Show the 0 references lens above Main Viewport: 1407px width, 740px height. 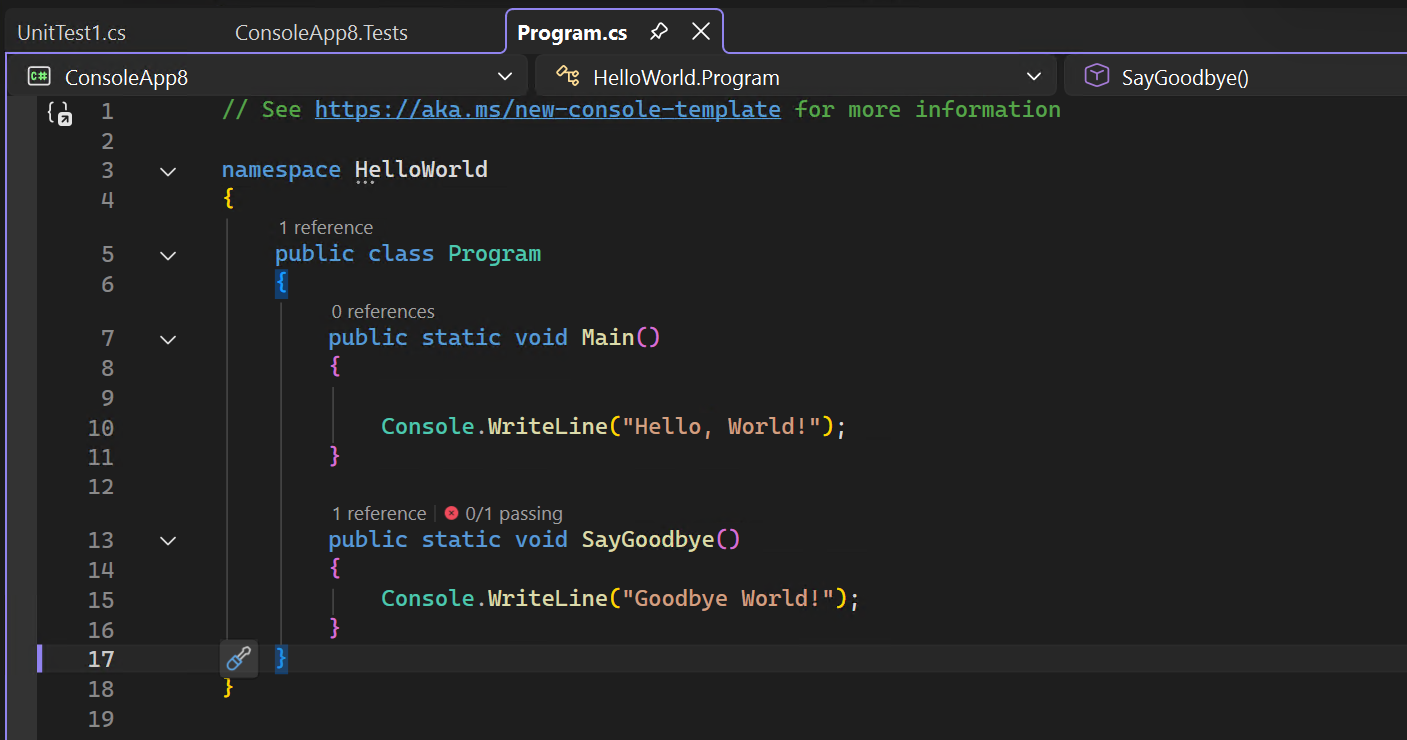point(383,311)
